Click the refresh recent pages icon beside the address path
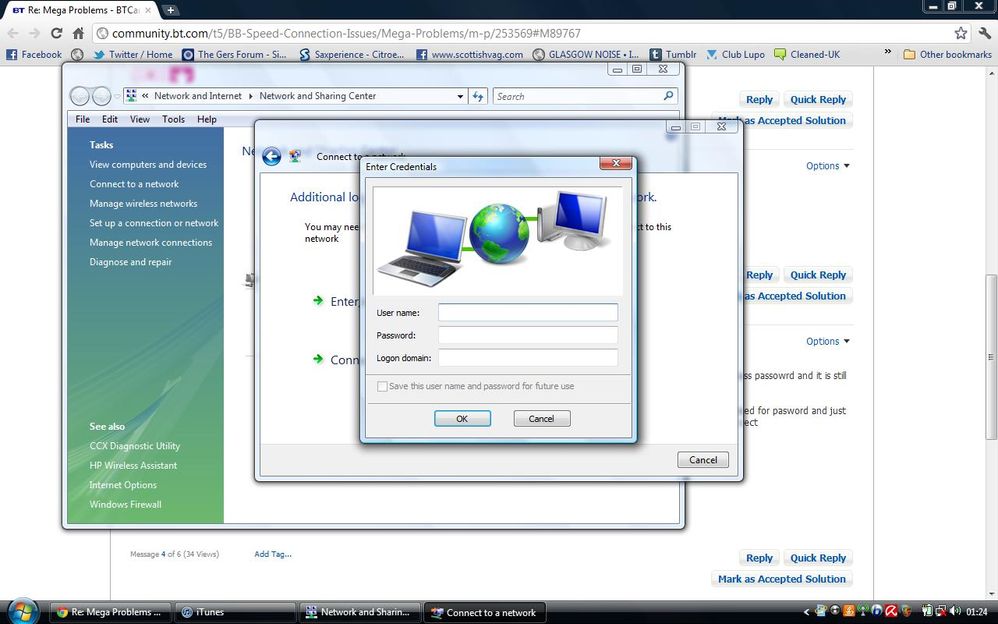 (x=477, y=96)
